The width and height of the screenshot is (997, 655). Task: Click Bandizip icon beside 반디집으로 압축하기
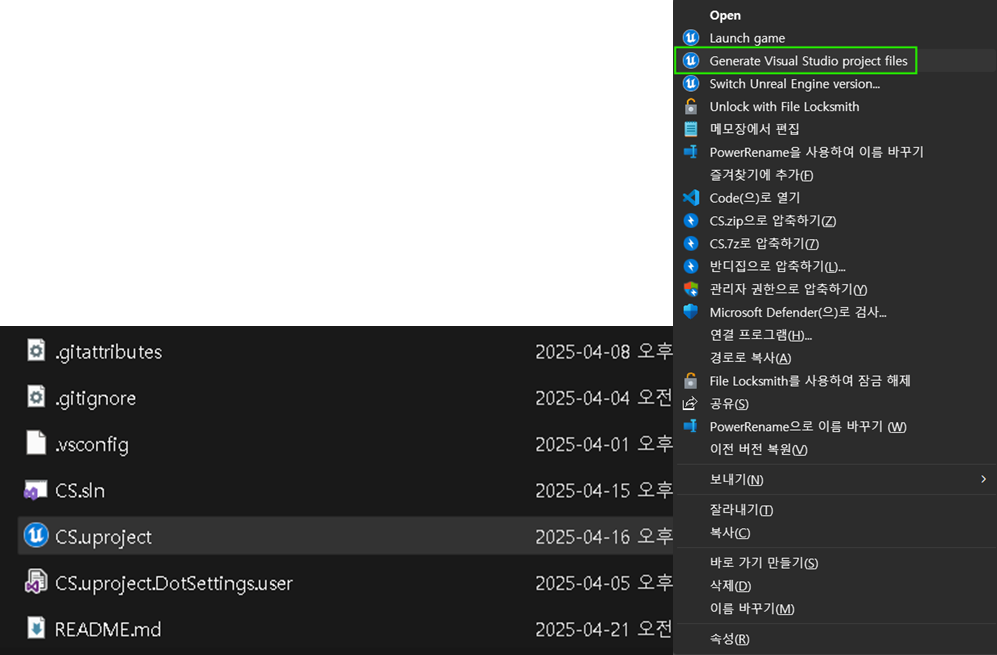tap(691, 266)
